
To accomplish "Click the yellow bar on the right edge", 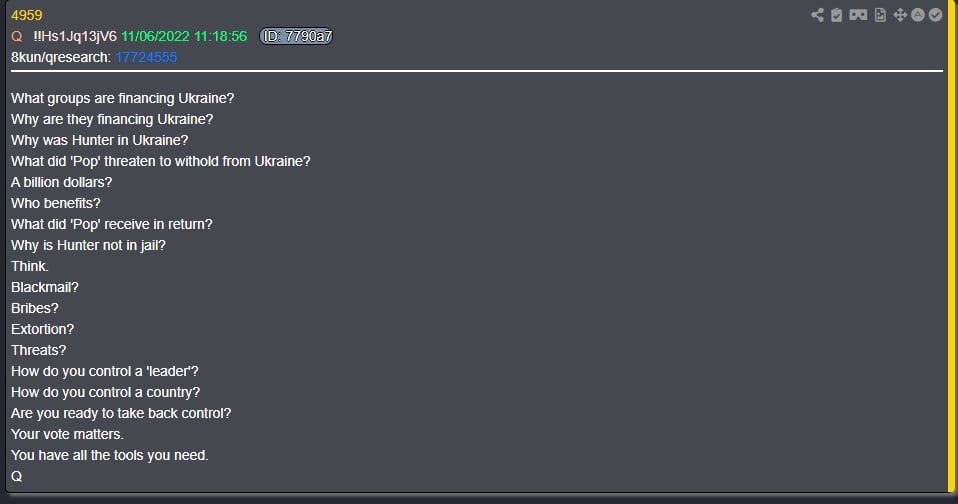I will [951, 250].
